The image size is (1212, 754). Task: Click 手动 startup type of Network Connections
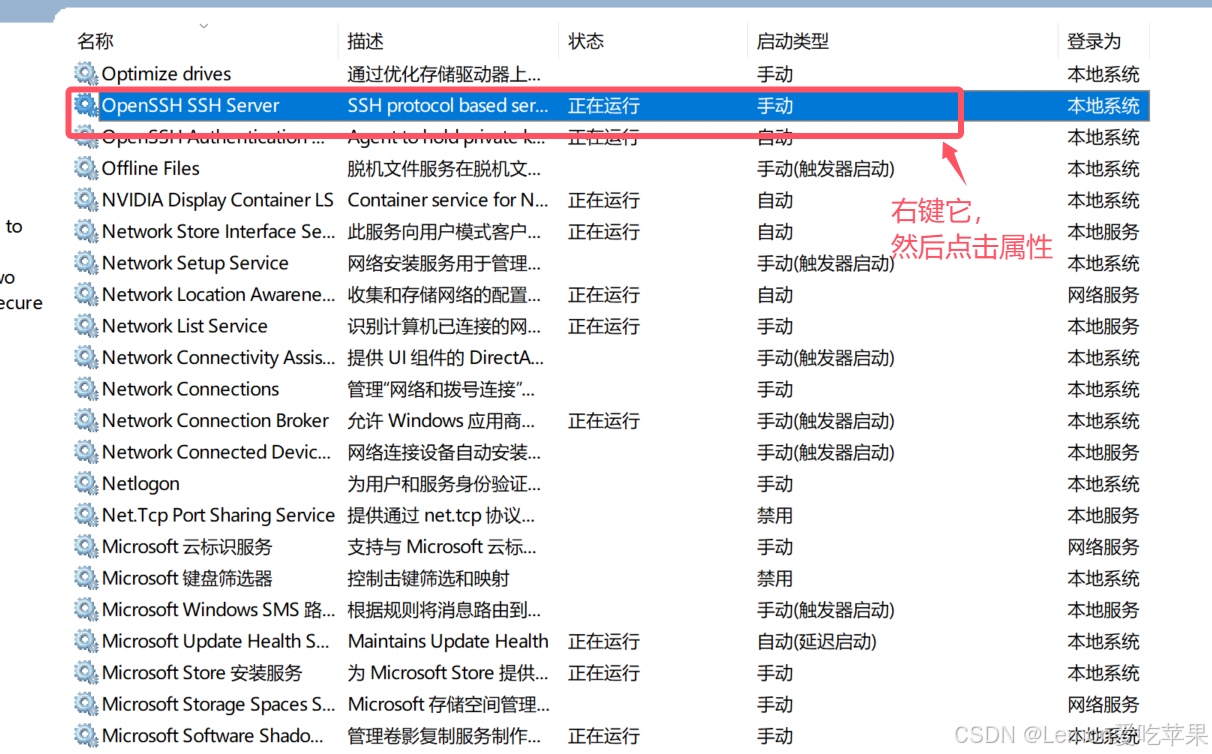[775, 389]
